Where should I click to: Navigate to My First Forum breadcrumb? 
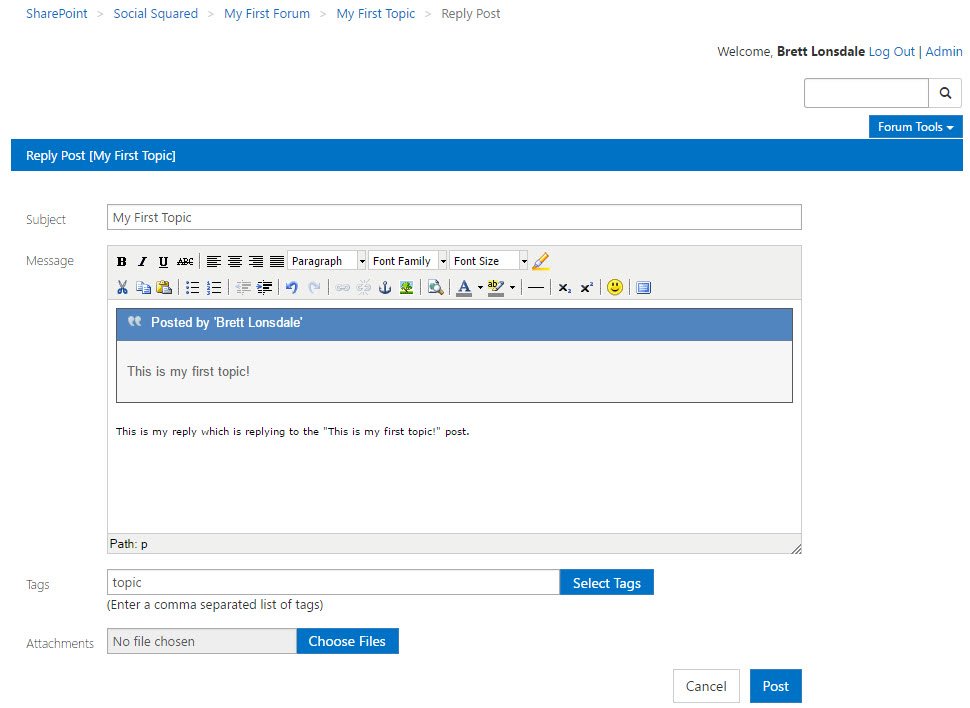click(x=267, y=13)
